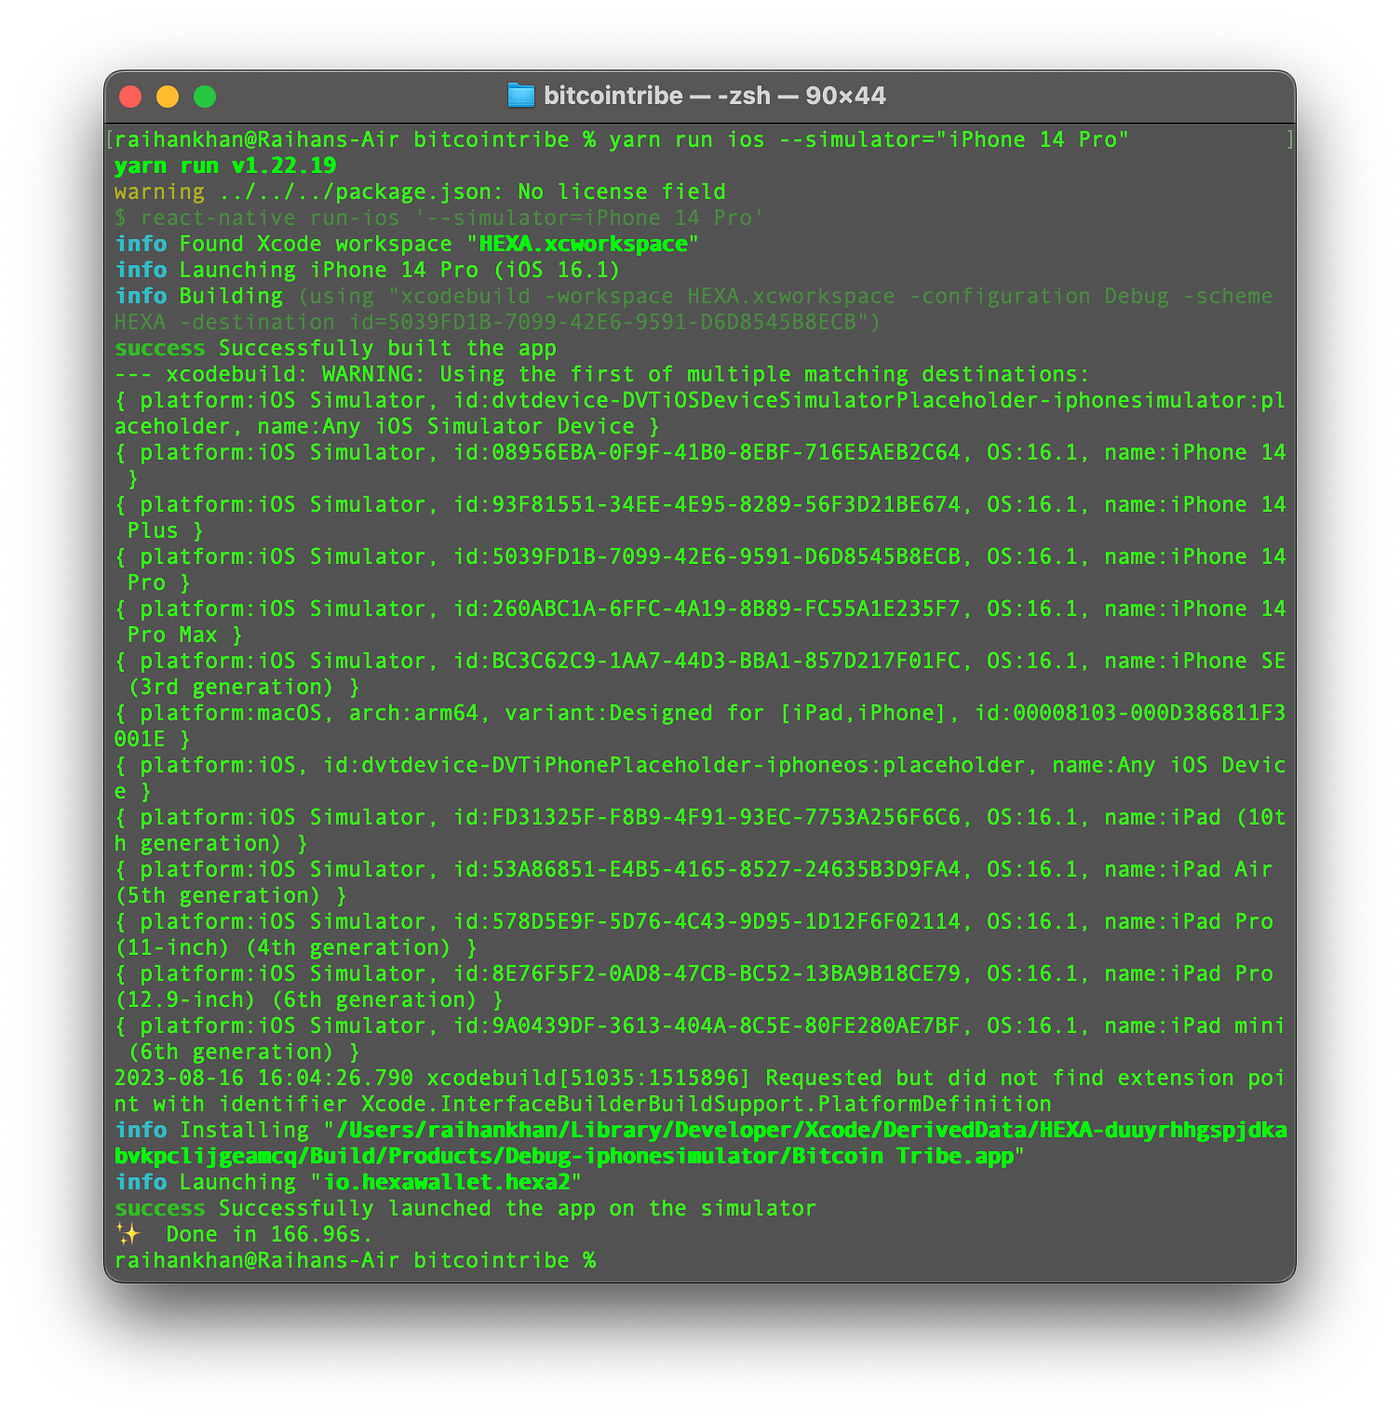Click "(11-inch) (4th generation) }" line
This screenshot has height=1420, width=1400.
click(x=296, y=947)
